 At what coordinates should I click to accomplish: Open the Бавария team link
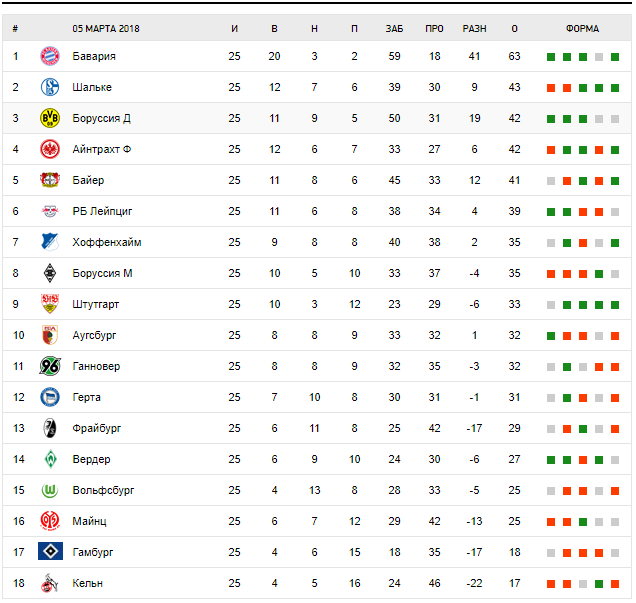[x=94, y=56]
